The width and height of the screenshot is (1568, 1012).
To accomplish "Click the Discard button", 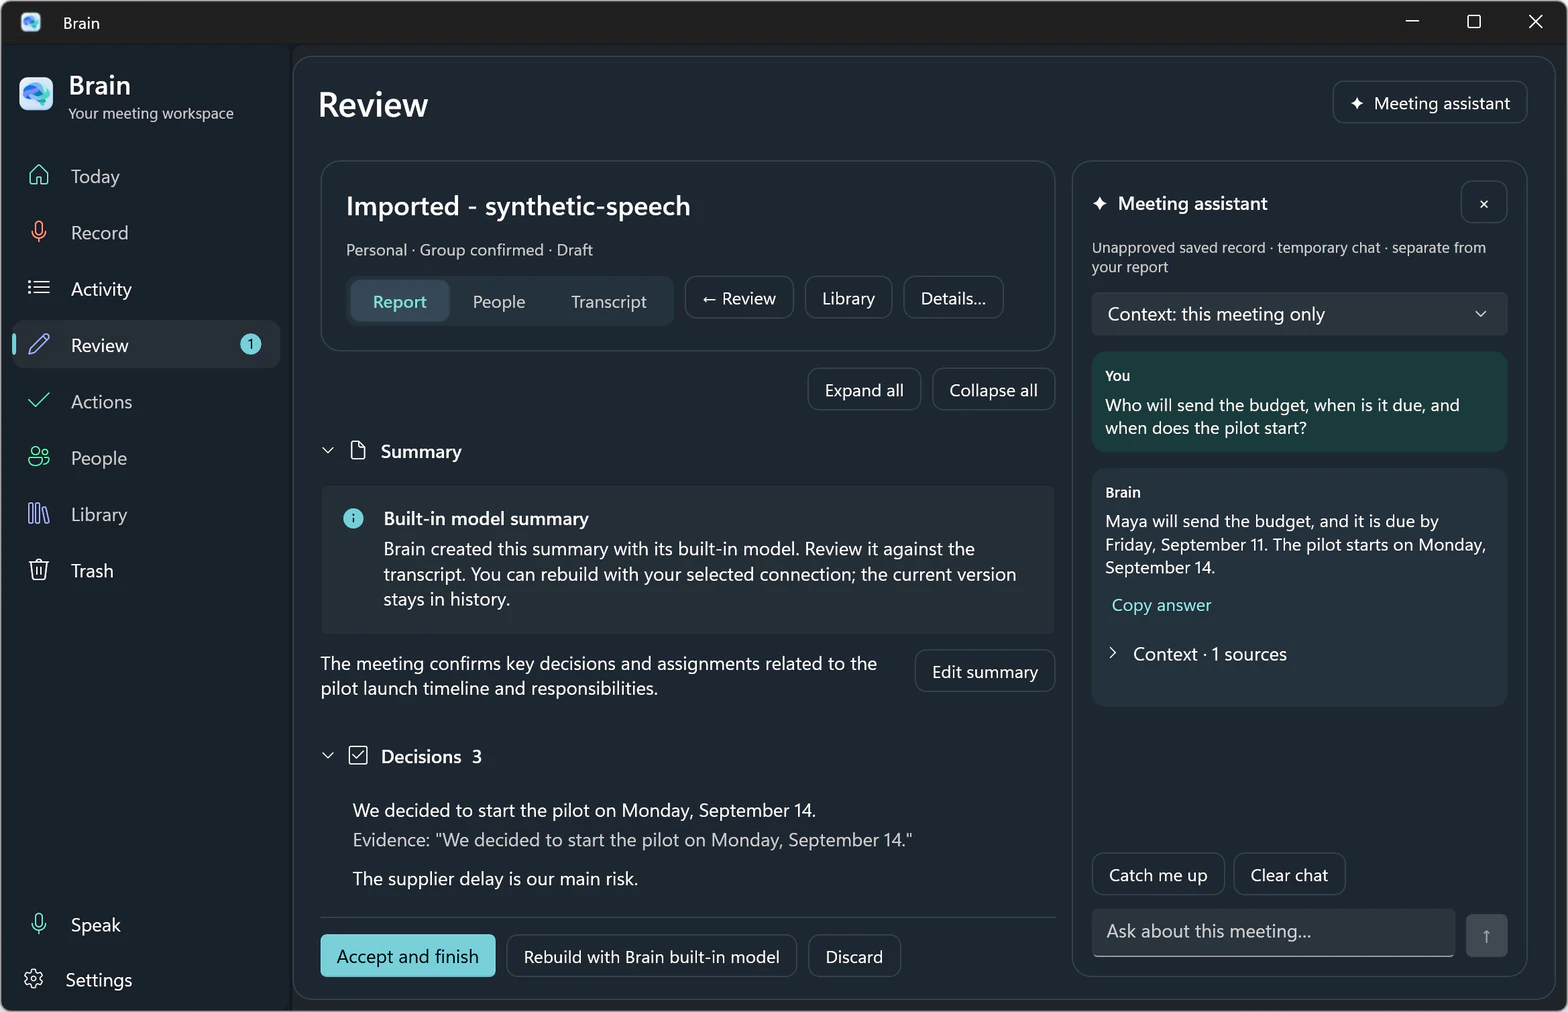I will point(854,956).
